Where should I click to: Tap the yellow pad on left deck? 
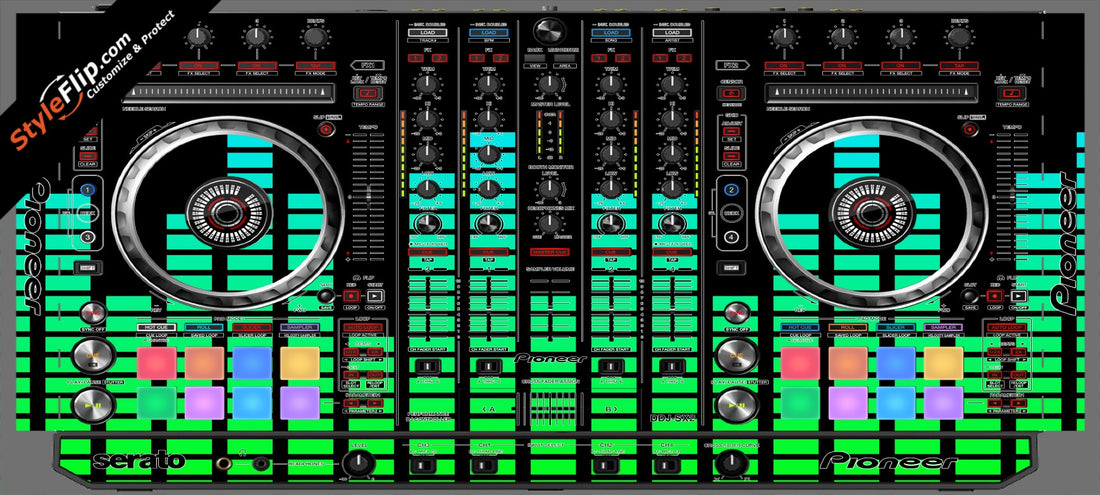pos(299,363)
